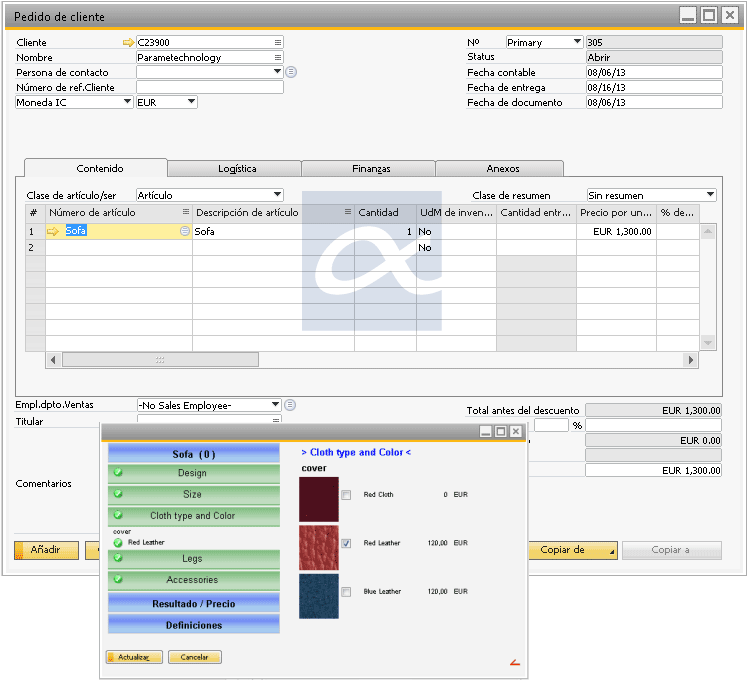Open the No Sales Employee dropdown
This screenshot has width=748, height=680.
(x=276, y=405)
